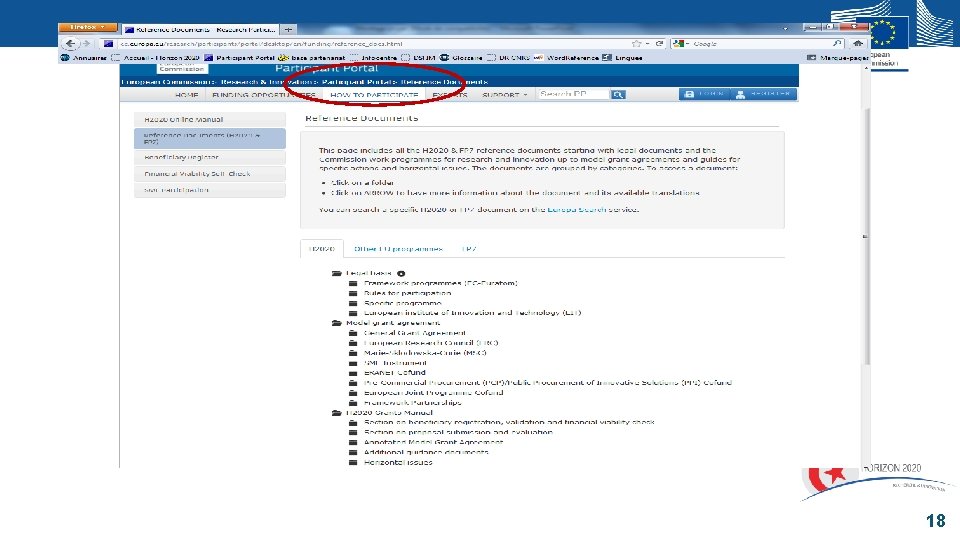Screen dimensions: 960x540
Task: Click Participant Portal in the breadcrumb
Action: coord(359,82)
